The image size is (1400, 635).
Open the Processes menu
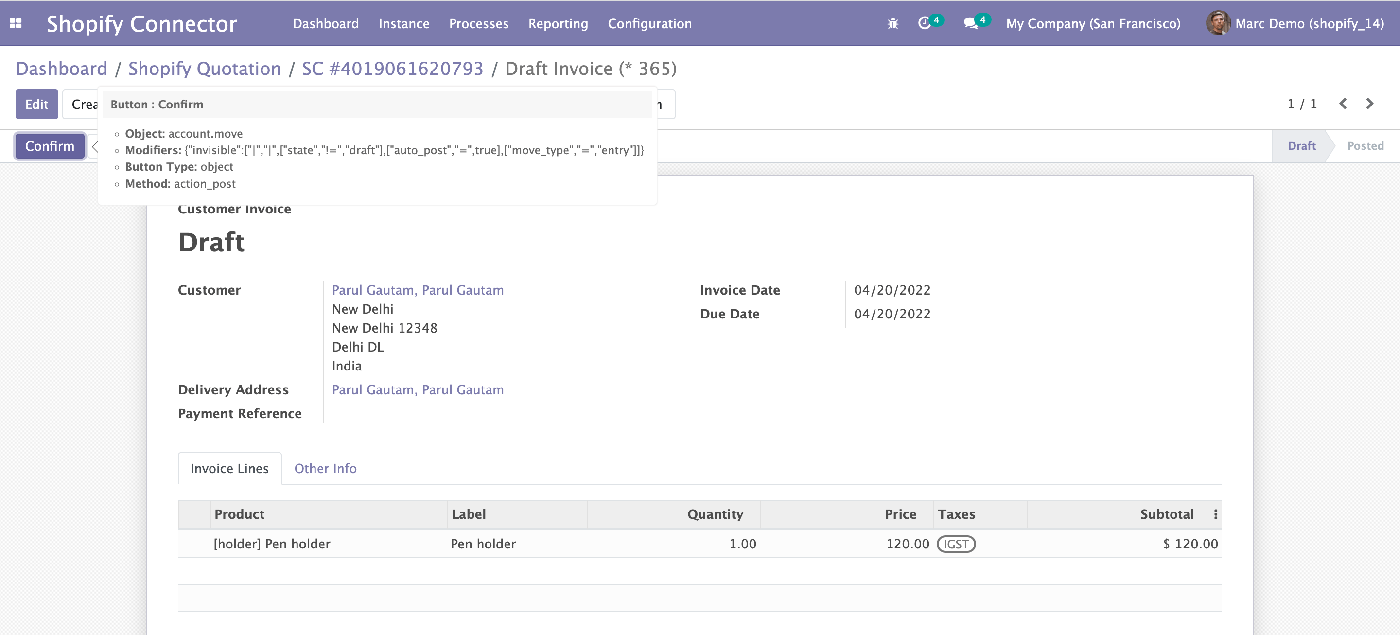(479, 23)
